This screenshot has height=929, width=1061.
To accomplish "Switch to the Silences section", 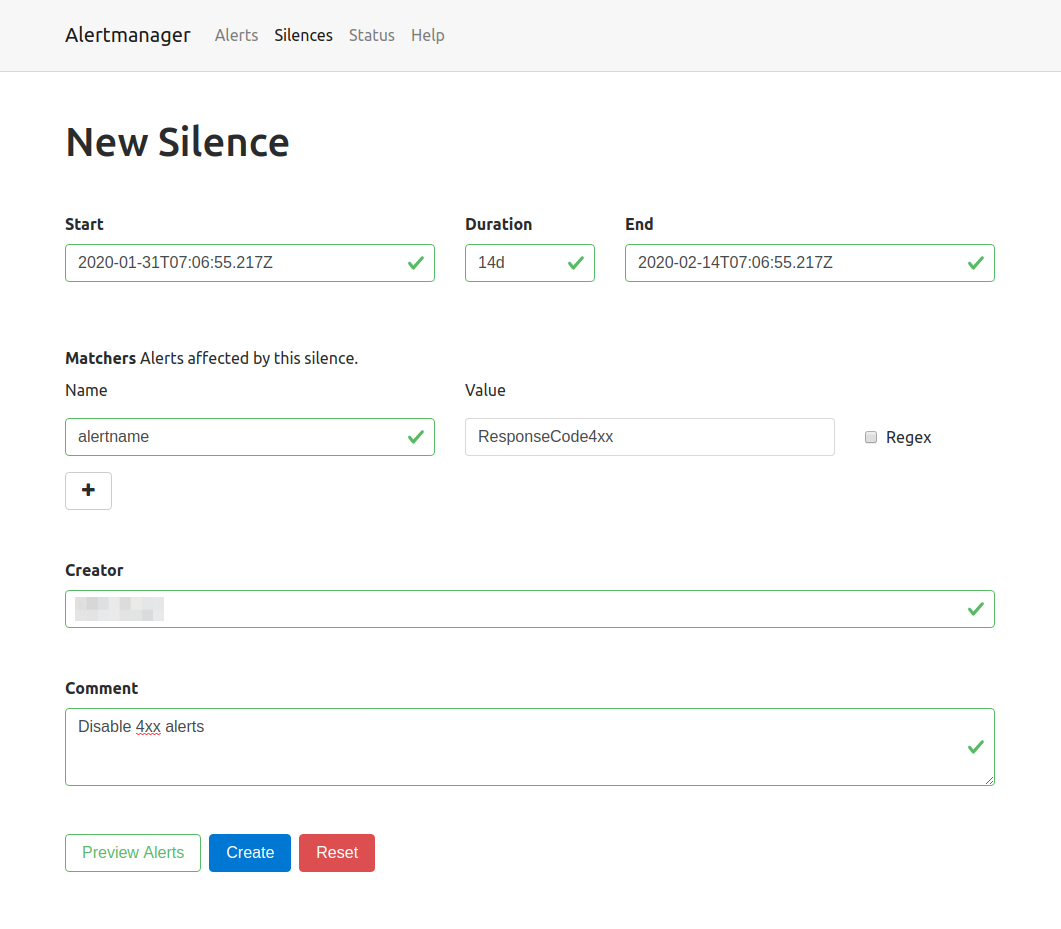I will tap(303, 35).
